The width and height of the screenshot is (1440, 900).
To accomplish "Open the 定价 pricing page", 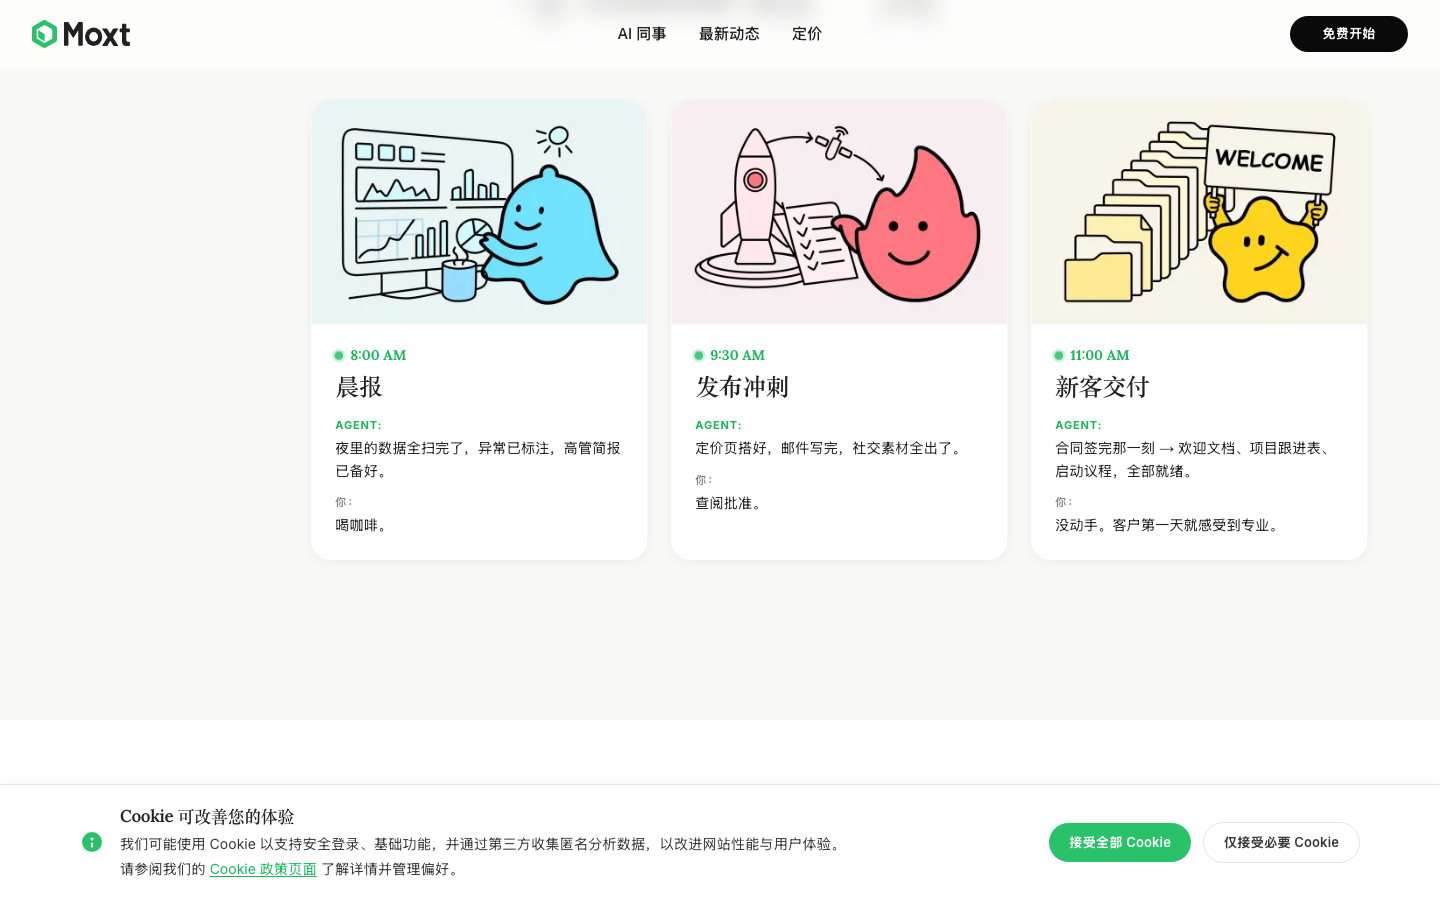I will pos(807,34).
